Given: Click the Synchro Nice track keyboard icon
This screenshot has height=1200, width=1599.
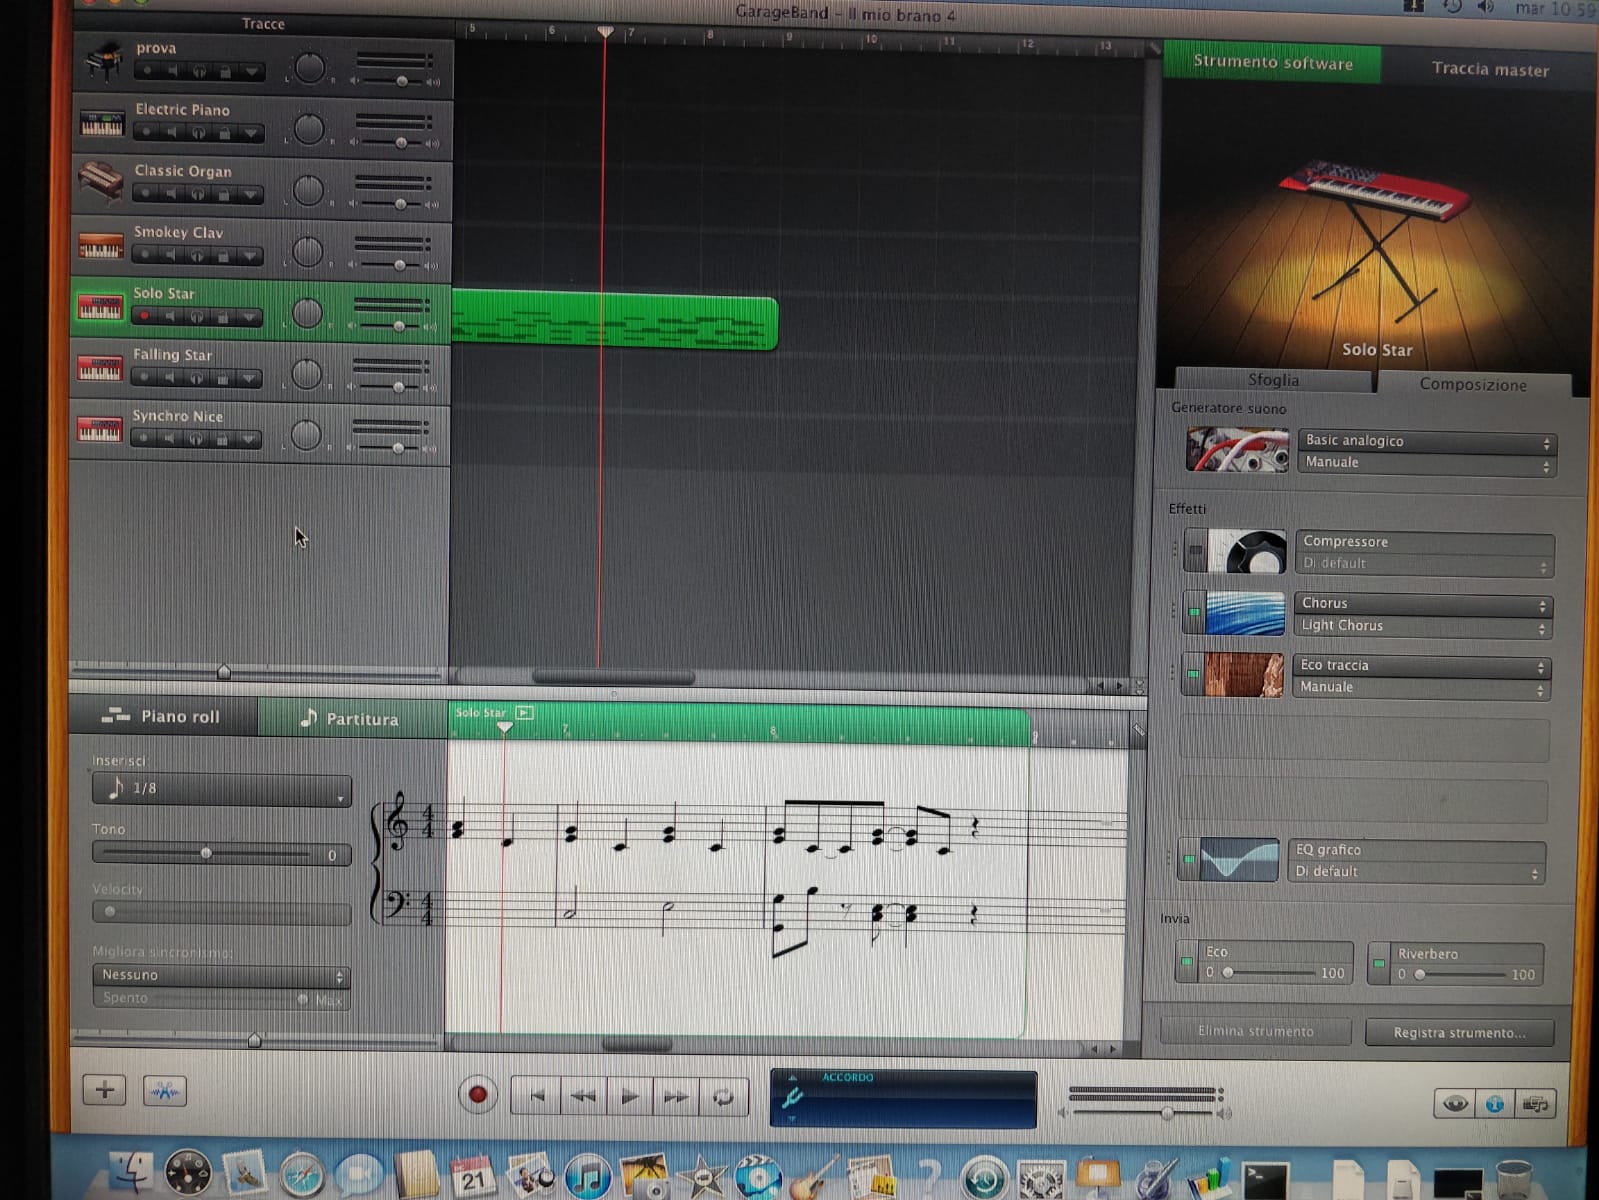Looking at the screenshot, I should [x=100, y=430].
